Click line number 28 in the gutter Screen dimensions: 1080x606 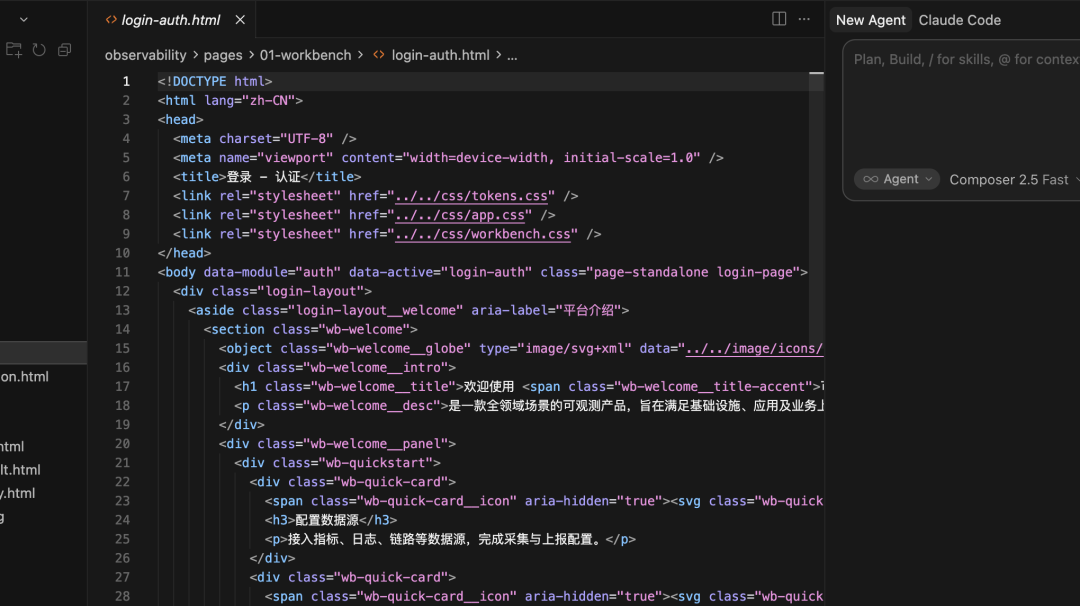(x=123, y=596)
